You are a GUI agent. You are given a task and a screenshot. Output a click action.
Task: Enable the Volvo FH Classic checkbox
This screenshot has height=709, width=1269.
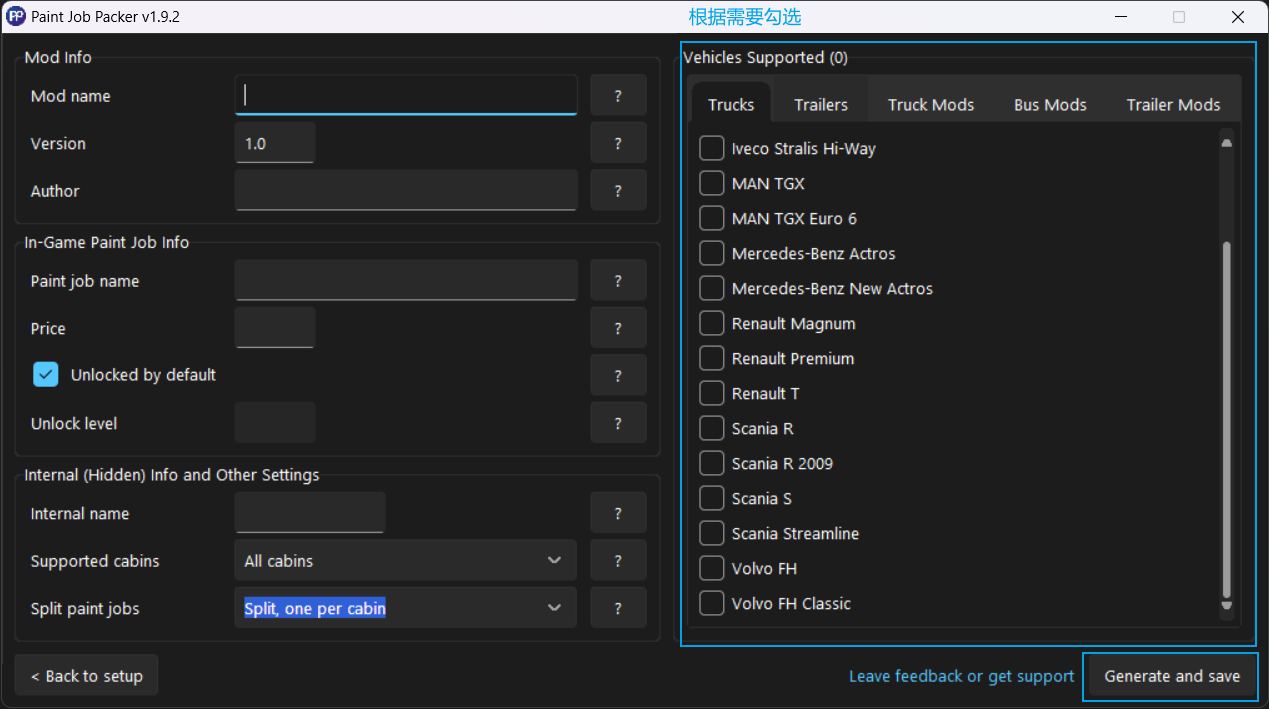pyautogui.click(x=712, y=603)
